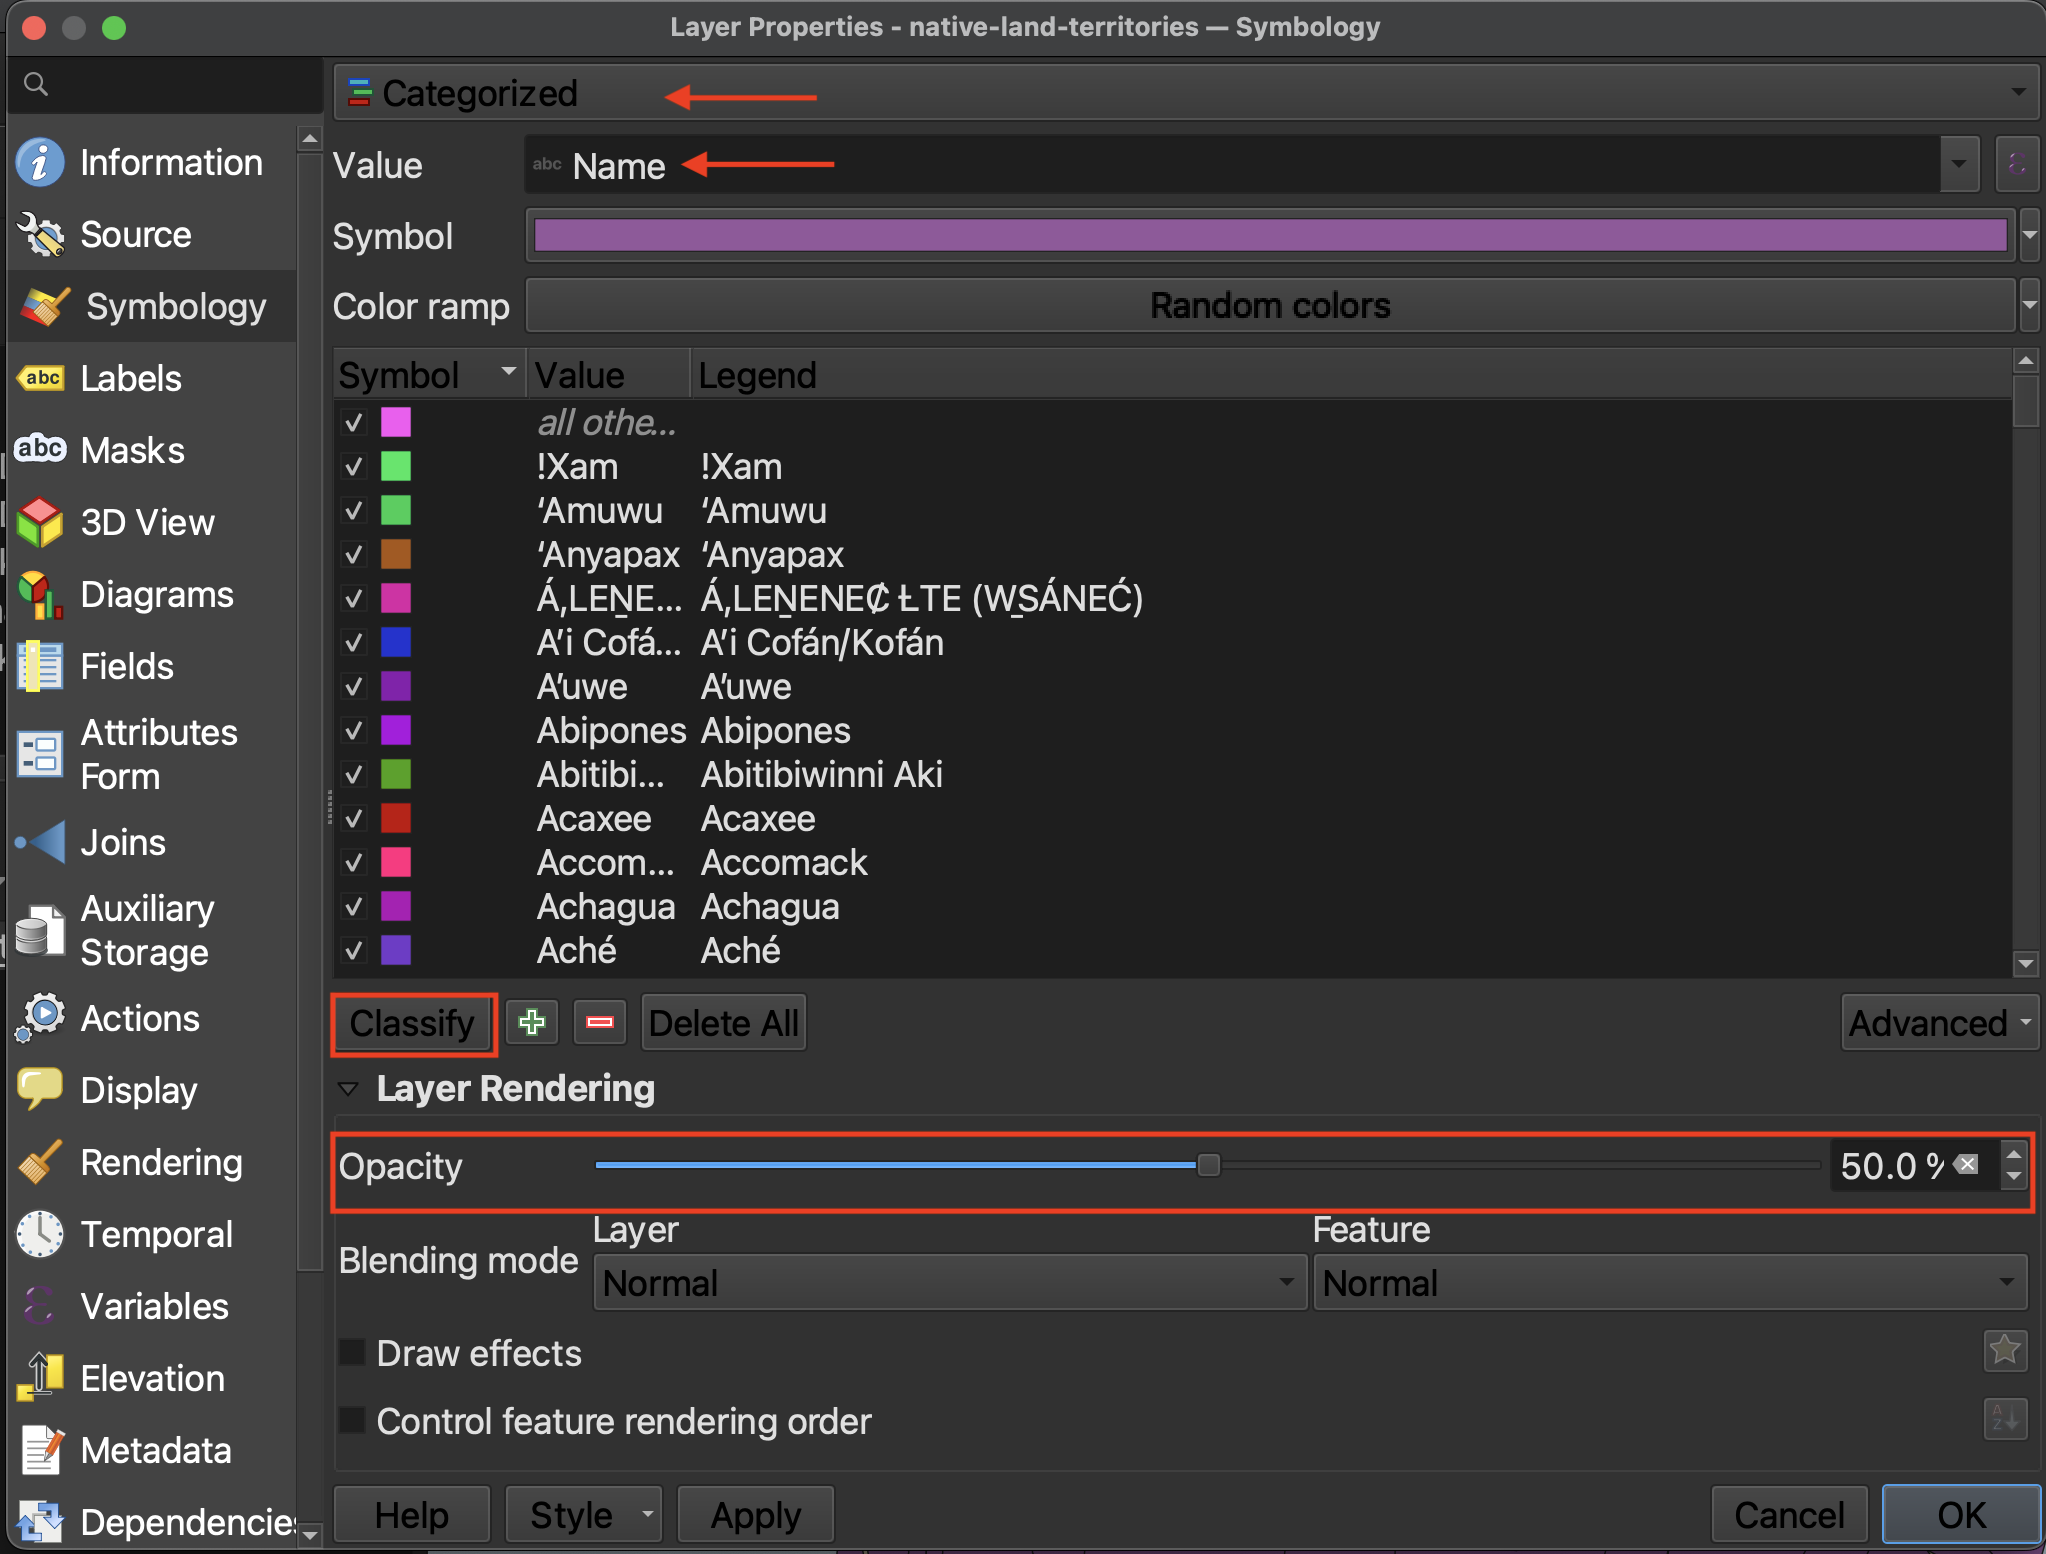Viewport: 2046px width, 1554px height.
Task: Click the clear opacity value icon
Action: pyautogui.click(x=1968, y=1164)
